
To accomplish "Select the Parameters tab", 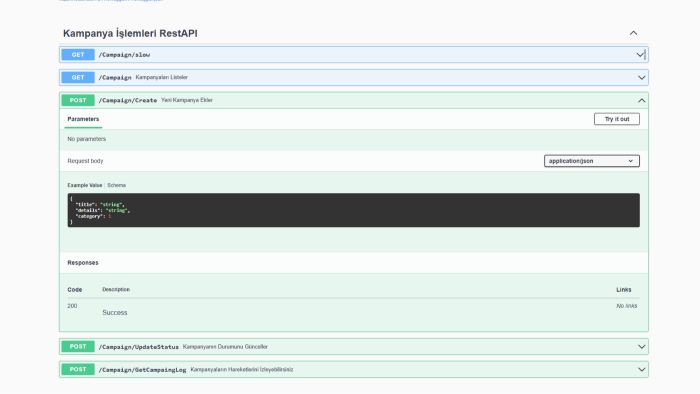I will 83,119.
